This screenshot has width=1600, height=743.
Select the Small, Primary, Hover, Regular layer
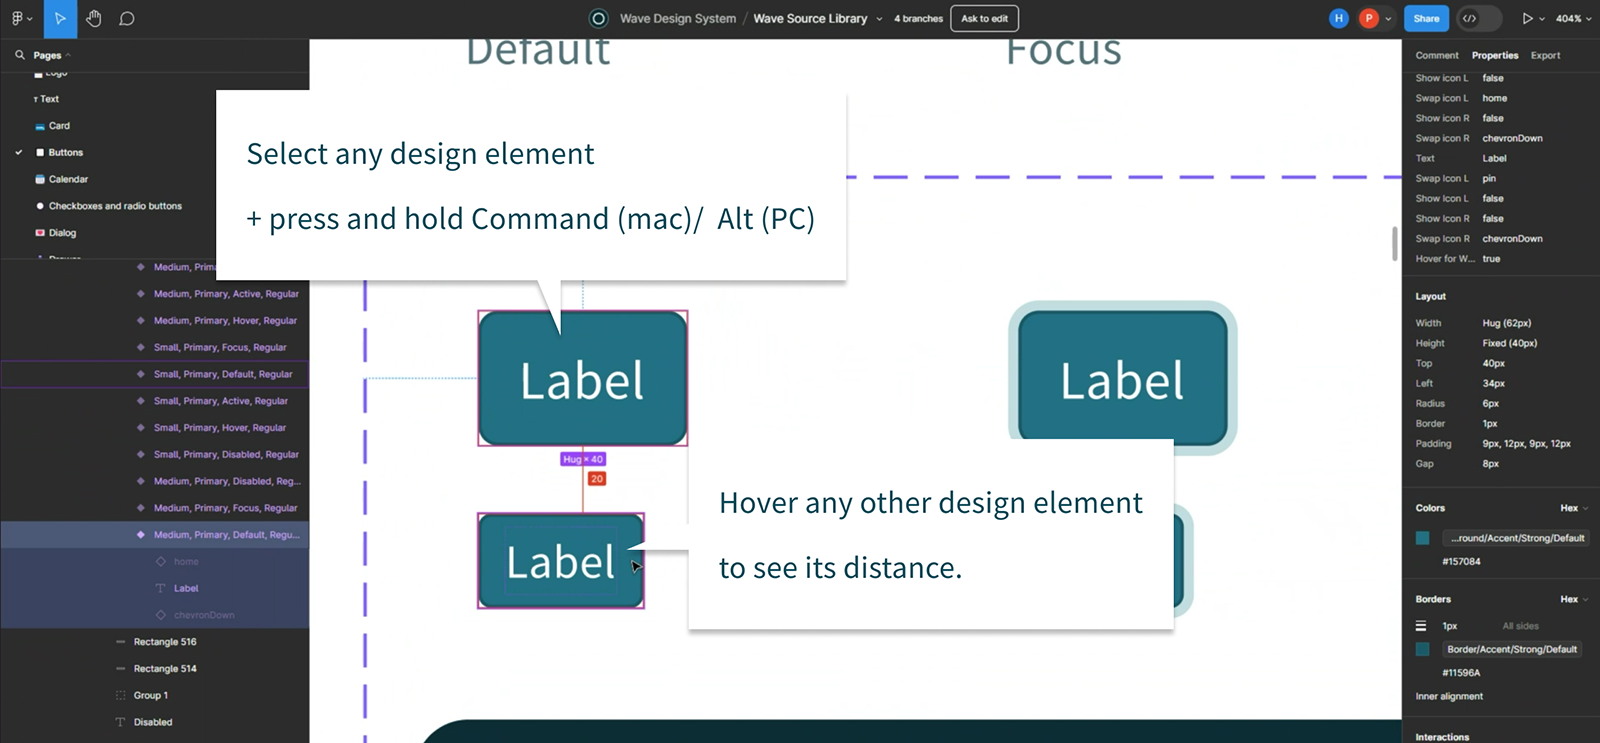point(154,428)
